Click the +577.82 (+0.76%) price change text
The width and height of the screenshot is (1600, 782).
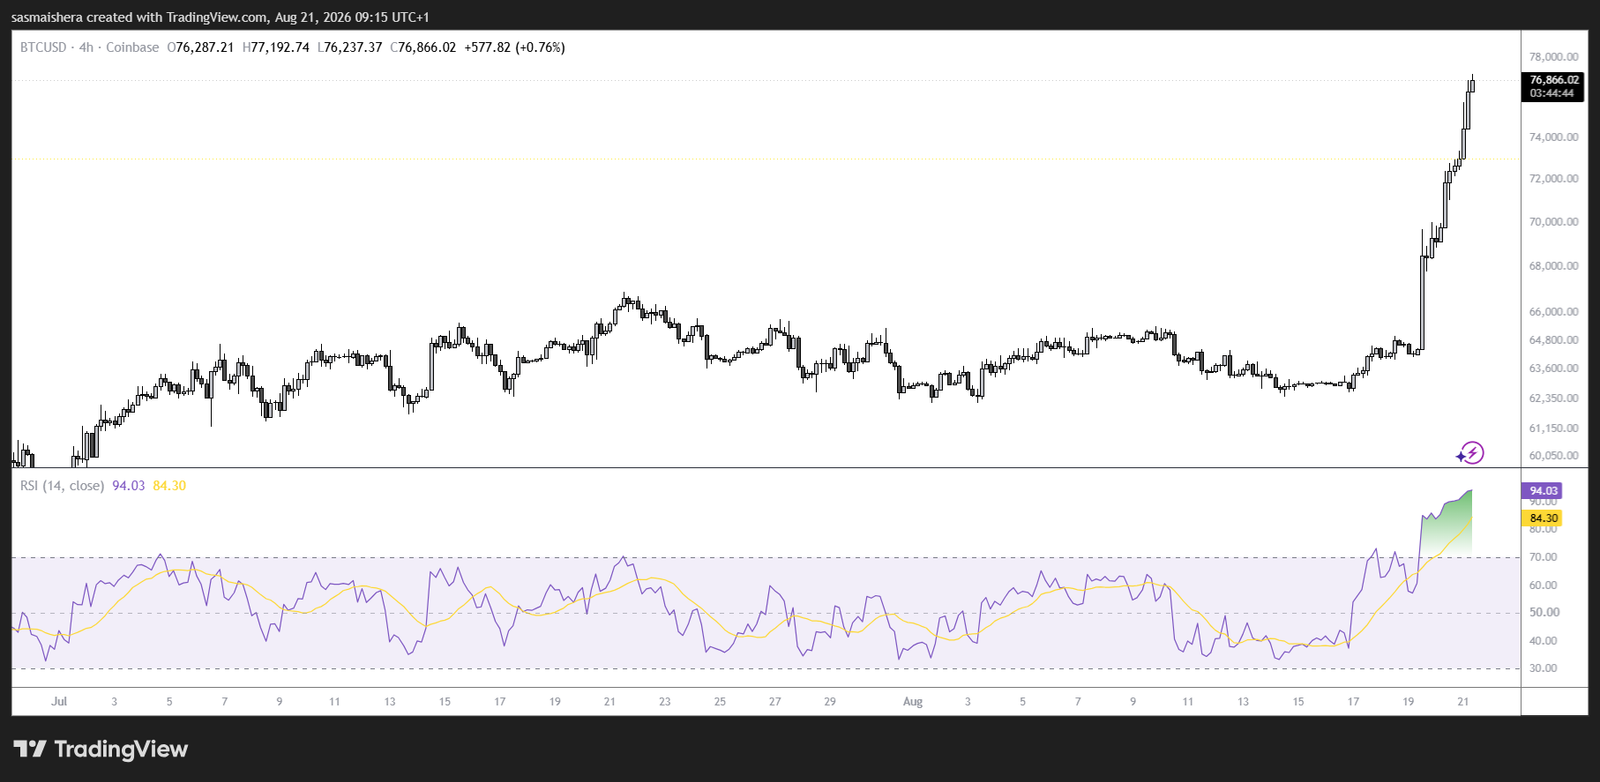[x=515, y=47]
